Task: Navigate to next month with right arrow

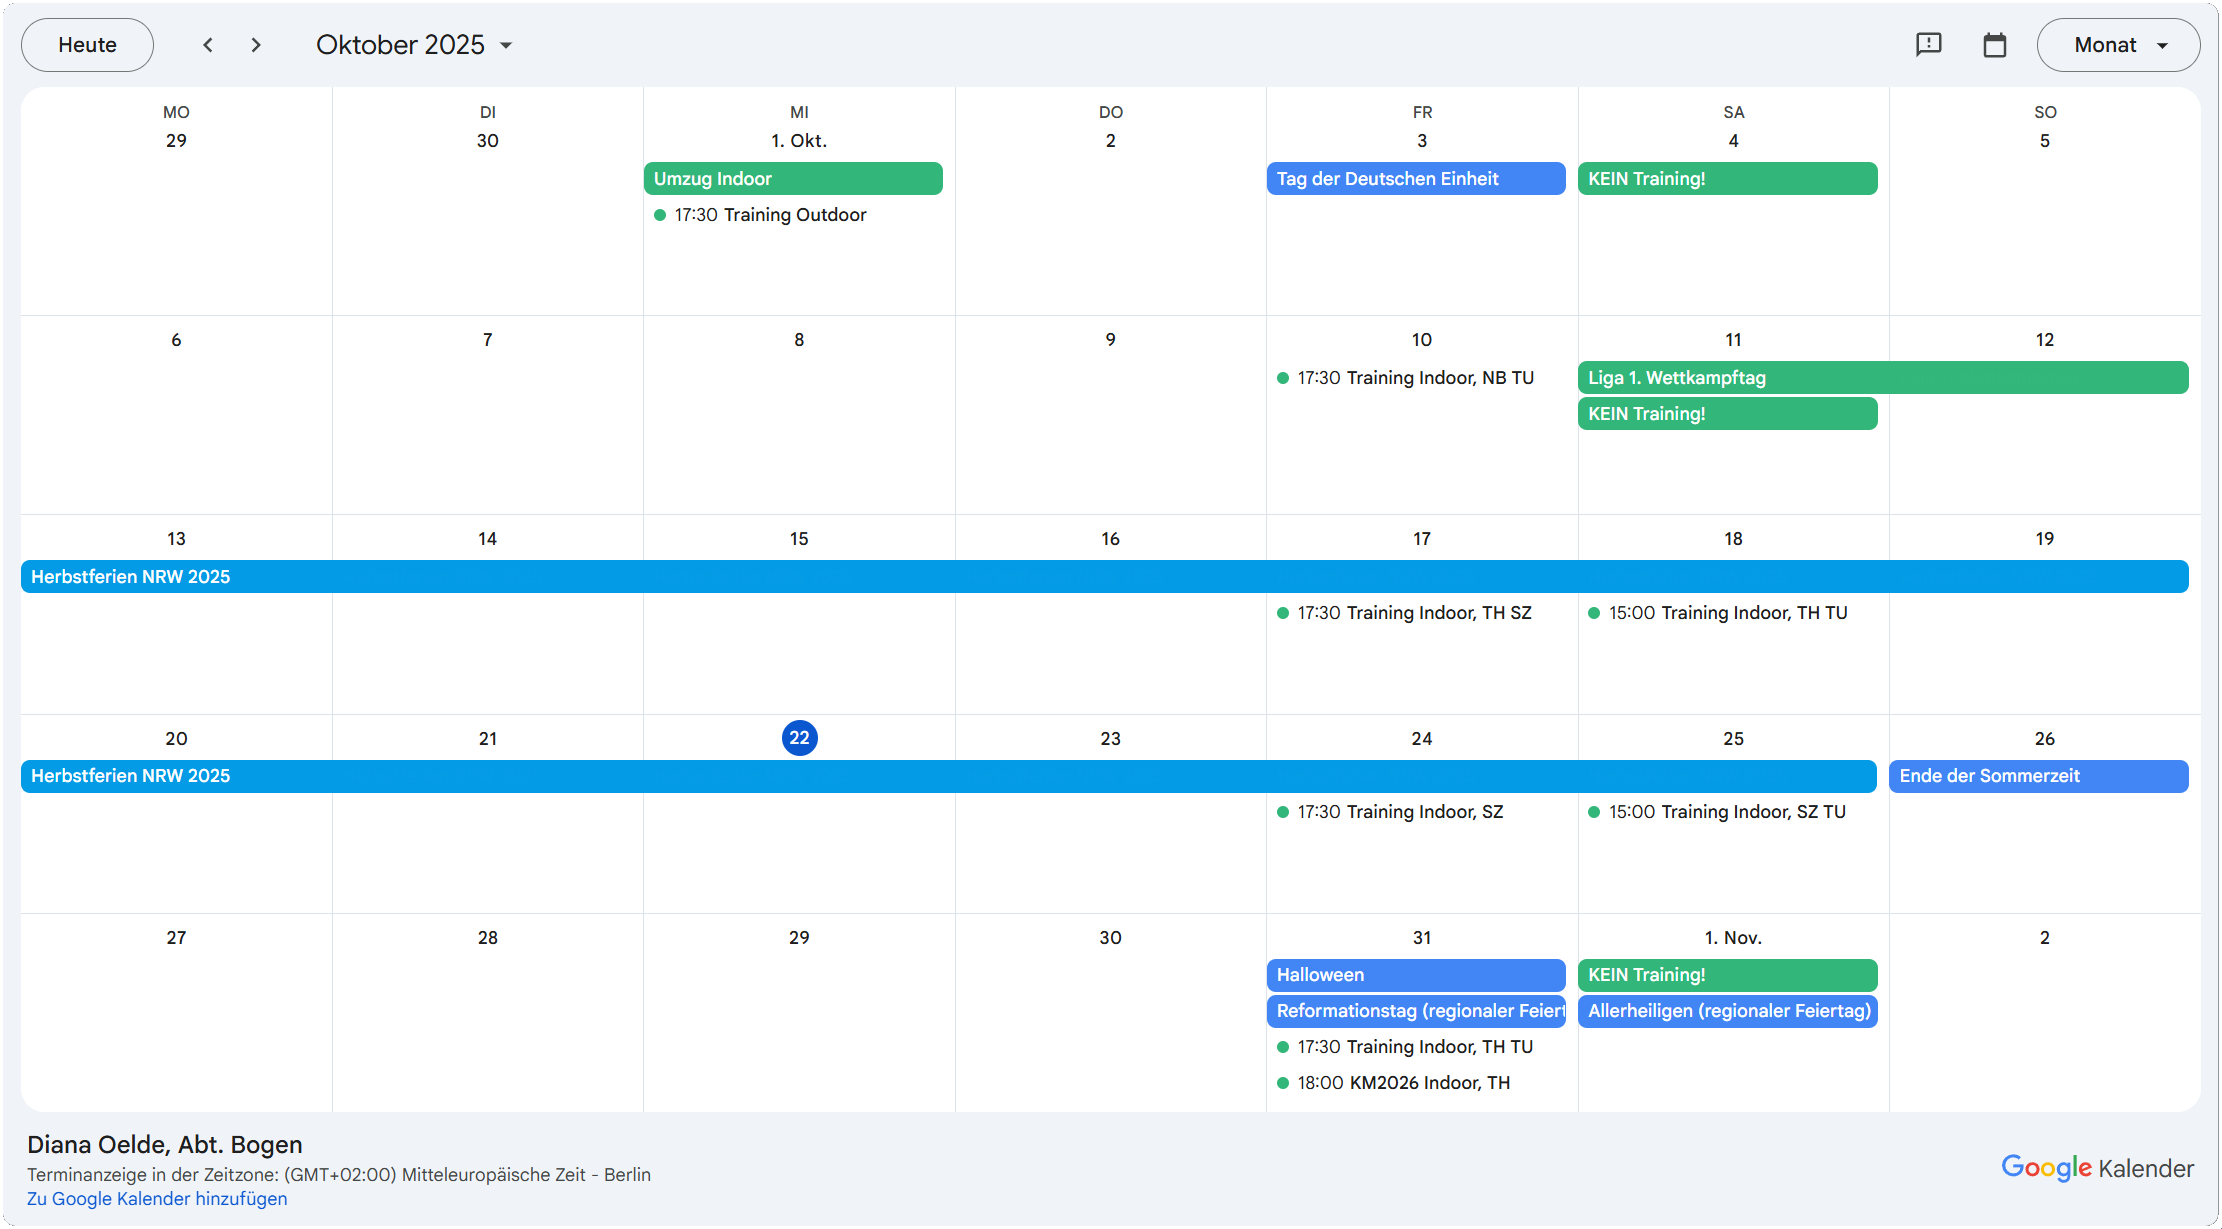Action: click(255, 44)
